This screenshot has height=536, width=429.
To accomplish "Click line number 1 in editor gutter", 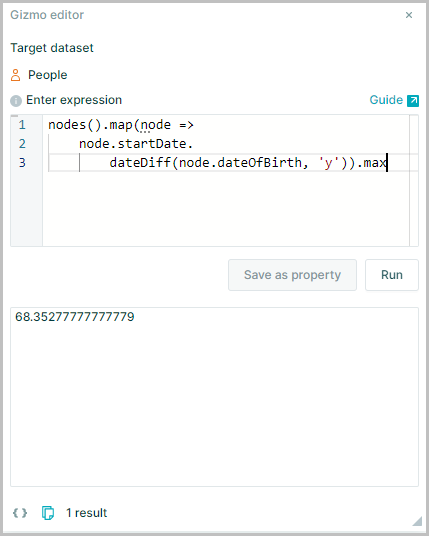I will pyautogui.click(x=22, y=125).
